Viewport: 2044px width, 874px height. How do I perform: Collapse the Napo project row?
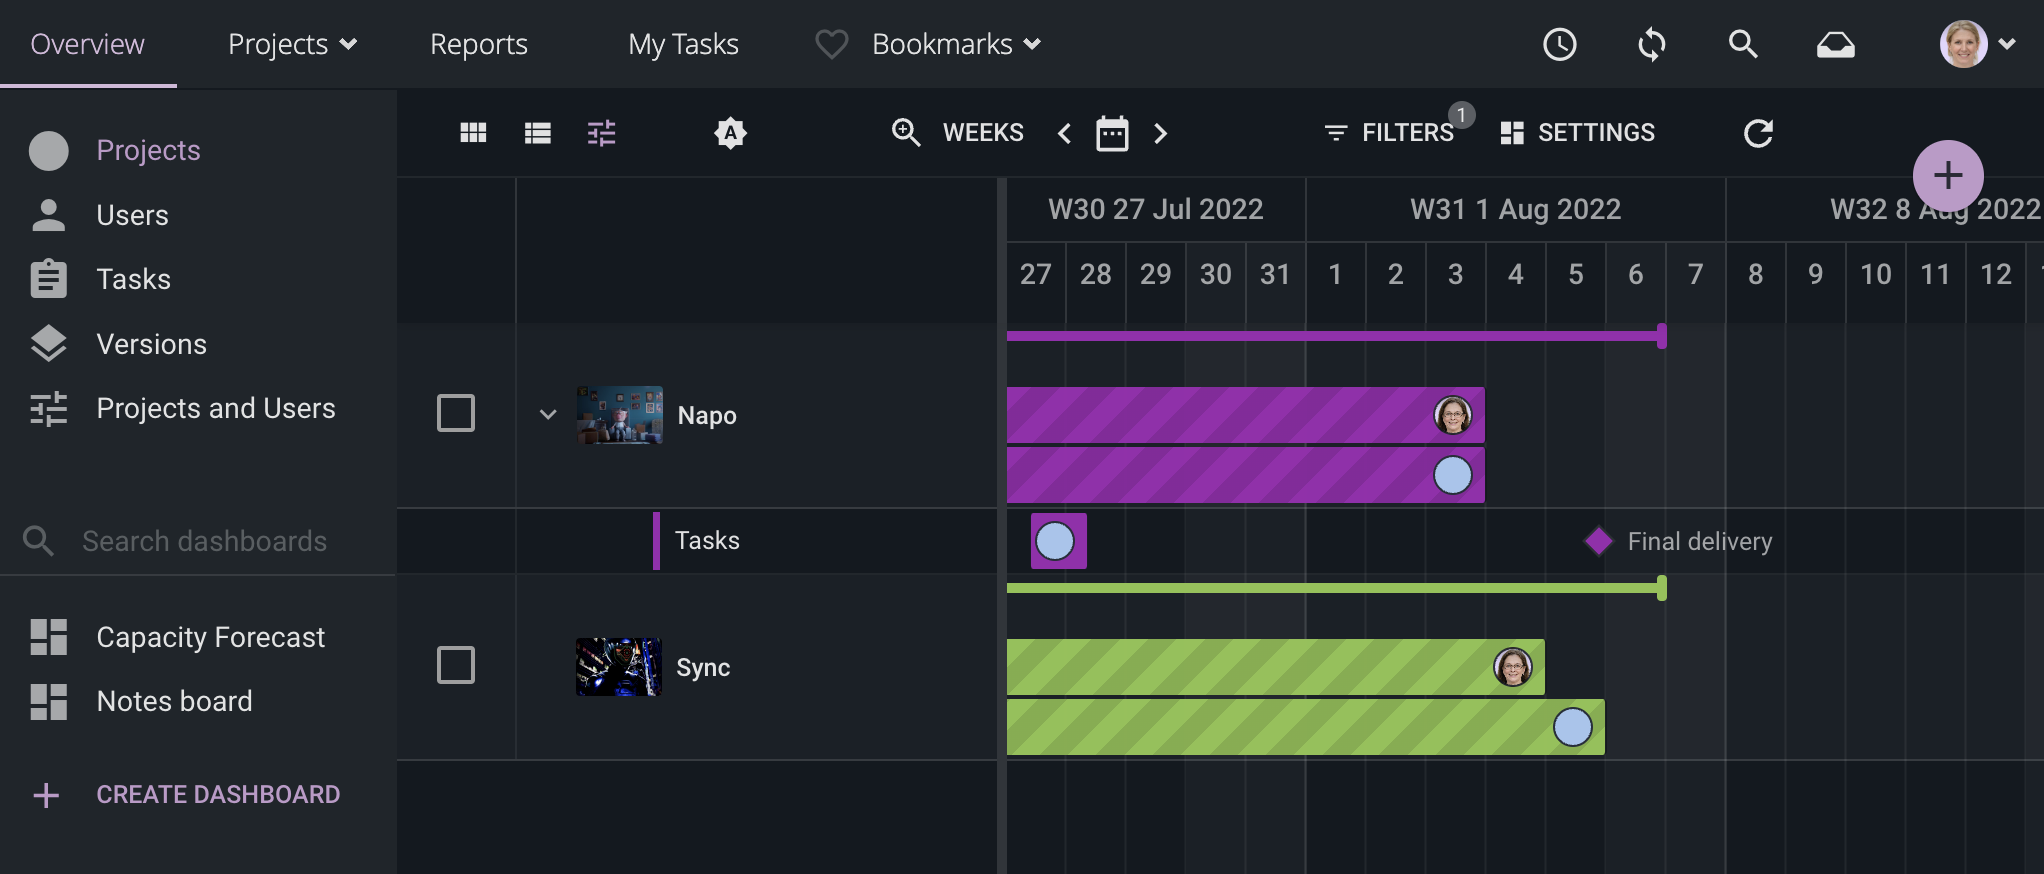548,414
